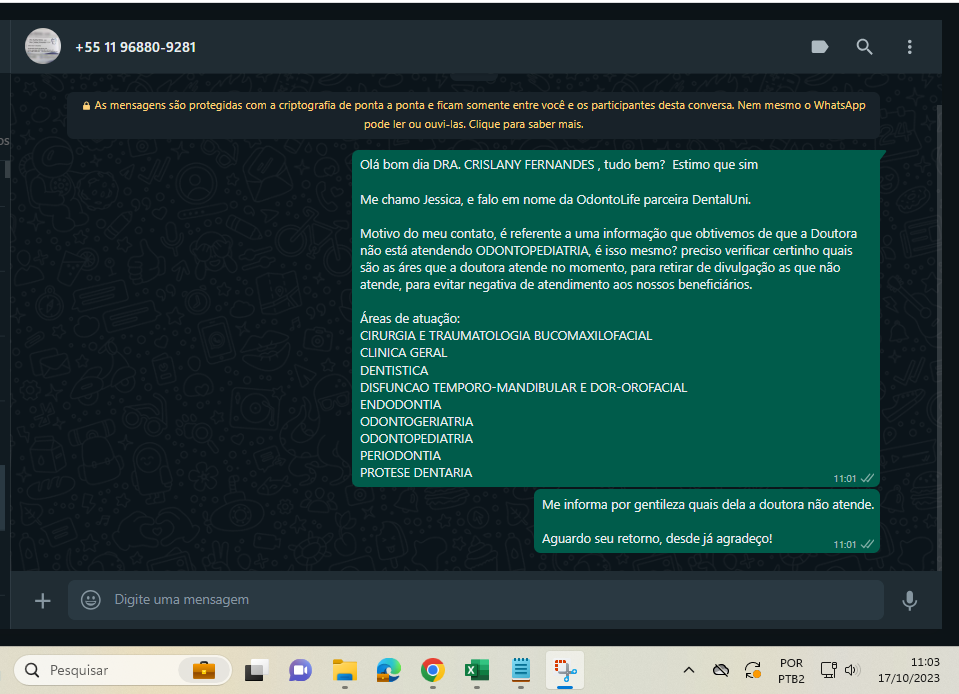Click 'CIRURGIA E TRAUMATOLOGIA BUCOMAXILOFACIAL' line
The height and width of the screenshot is (694, 959).
coord(506,336)
